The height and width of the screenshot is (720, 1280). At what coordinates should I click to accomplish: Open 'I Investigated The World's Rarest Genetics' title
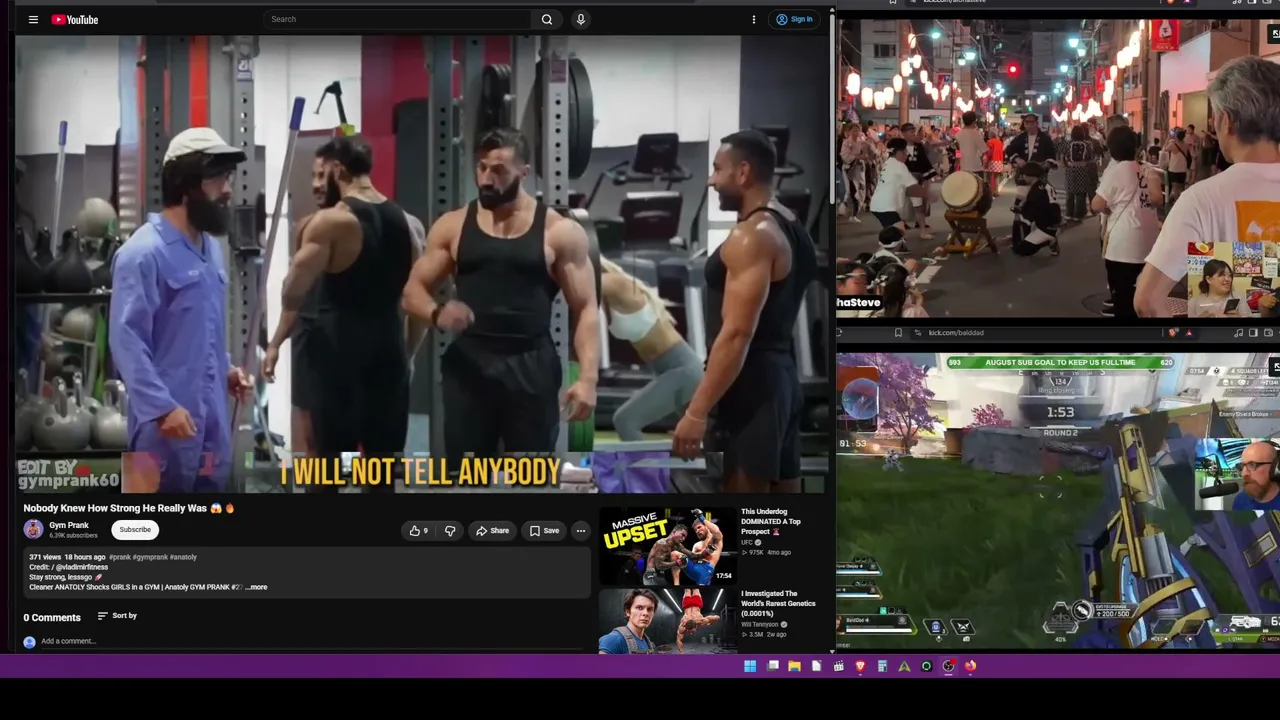tap(778, 604)
